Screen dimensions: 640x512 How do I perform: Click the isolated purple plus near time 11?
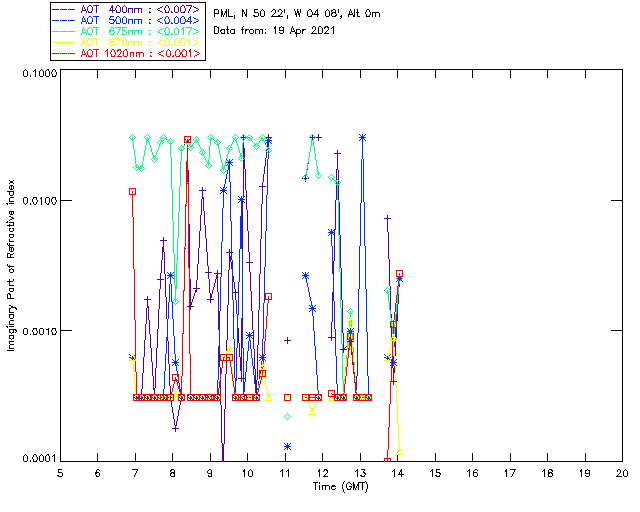click(287, 340)
